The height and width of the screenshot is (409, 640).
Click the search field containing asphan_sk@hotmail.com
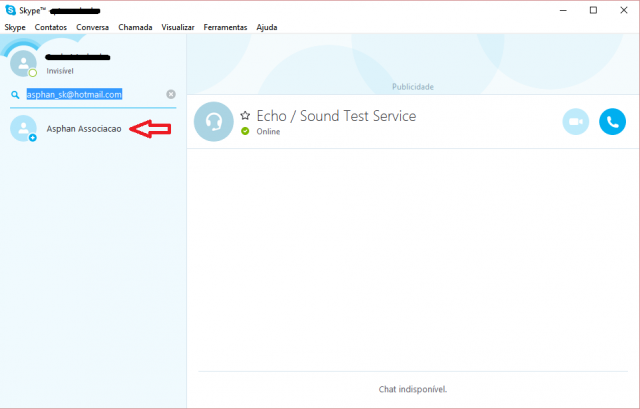click(x=94, y=95)
